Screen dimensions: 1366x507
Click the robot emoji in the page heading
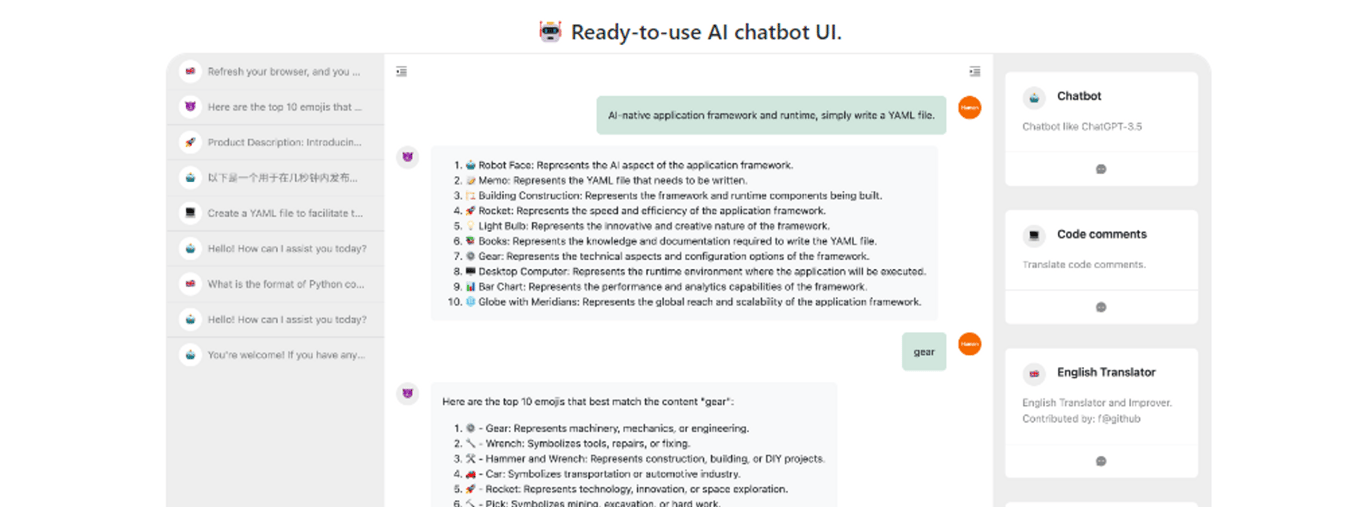pos(551,32)
